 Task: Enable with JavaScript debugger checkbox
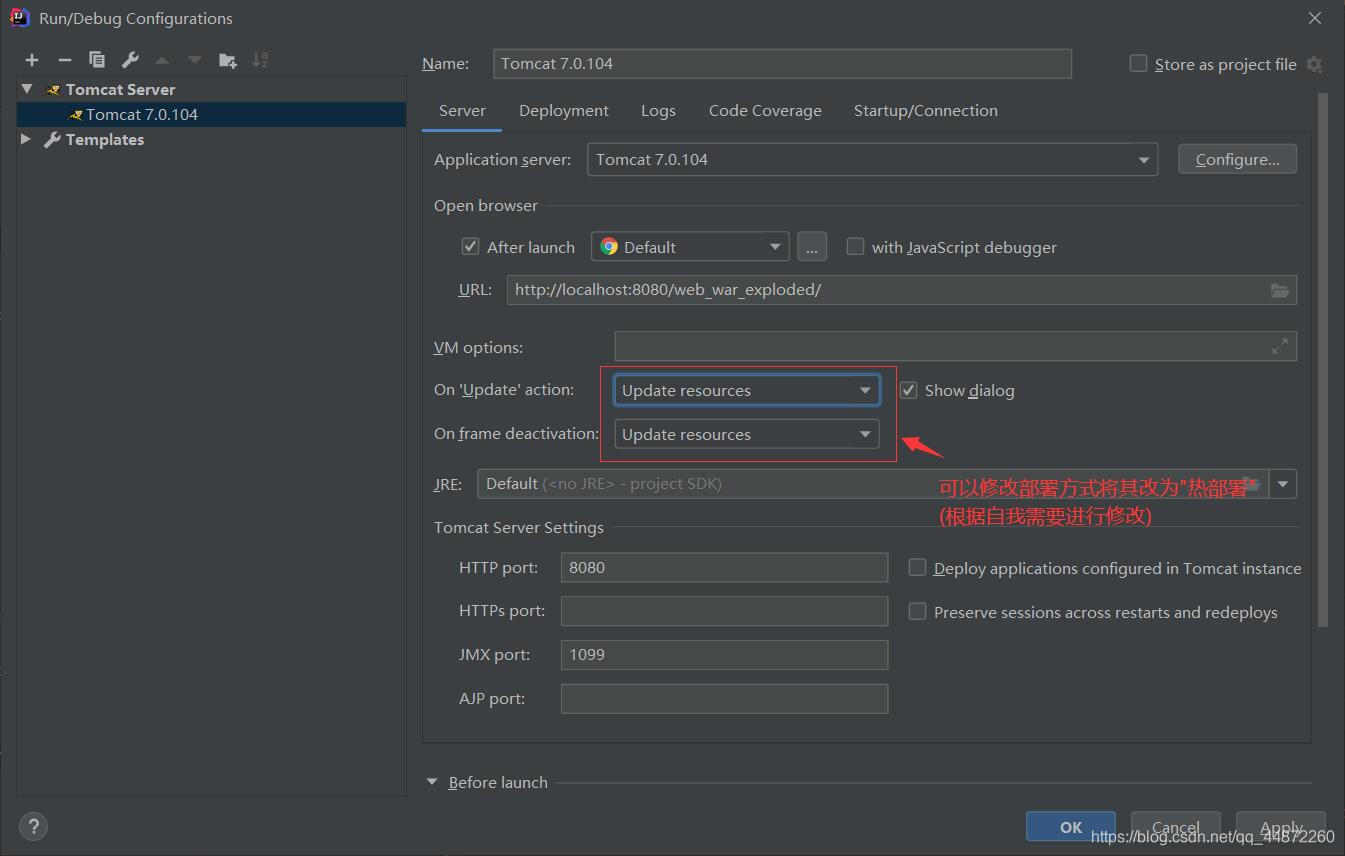tap(855, 246)
